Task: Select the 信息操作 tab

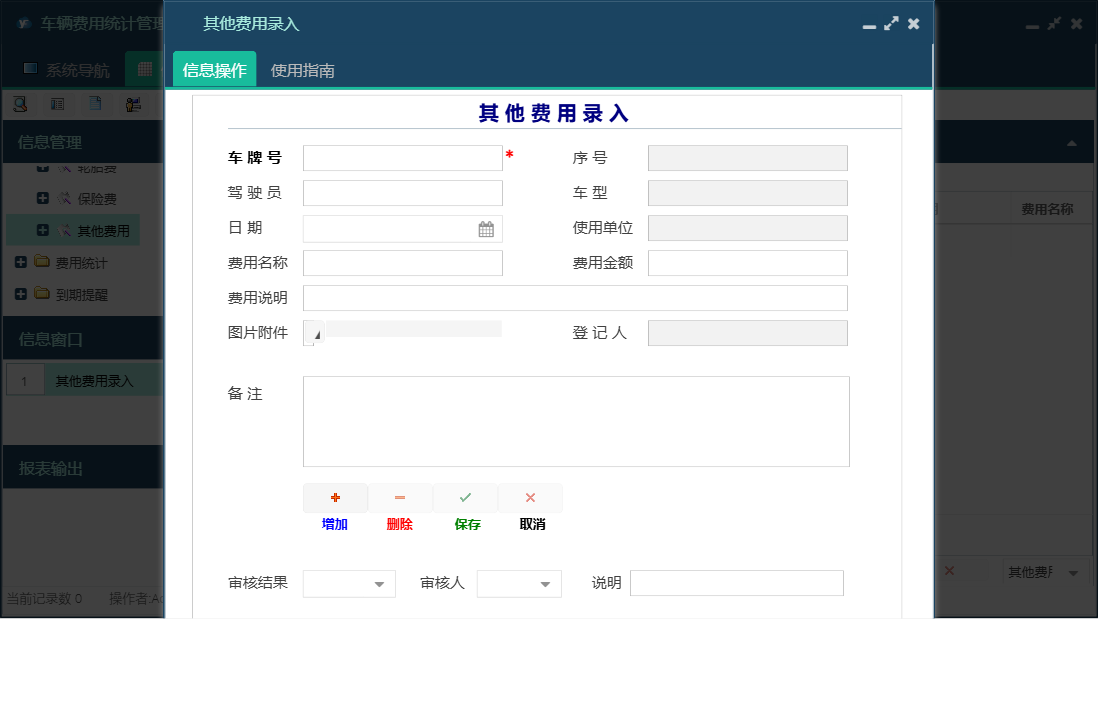Action: tap(213, 70)
